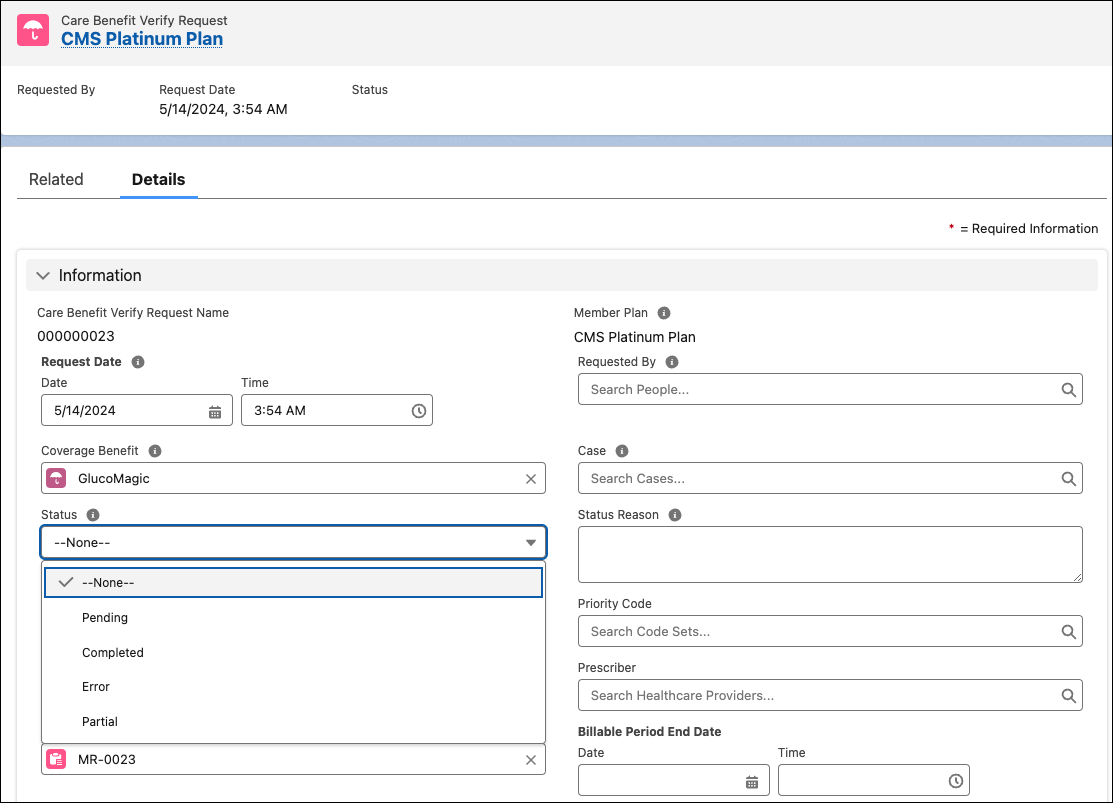Image resolution: width=1113 pixels, height=803 pixels.
Task: Click the Coverage Benefit info icon
Action: 155,451
